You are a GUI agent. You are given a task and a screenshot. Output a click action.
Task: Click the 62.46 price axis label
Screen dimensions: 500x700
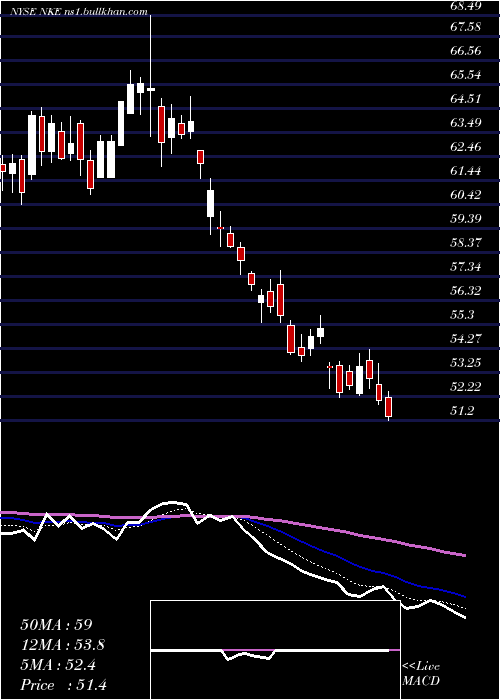[465, 146]
